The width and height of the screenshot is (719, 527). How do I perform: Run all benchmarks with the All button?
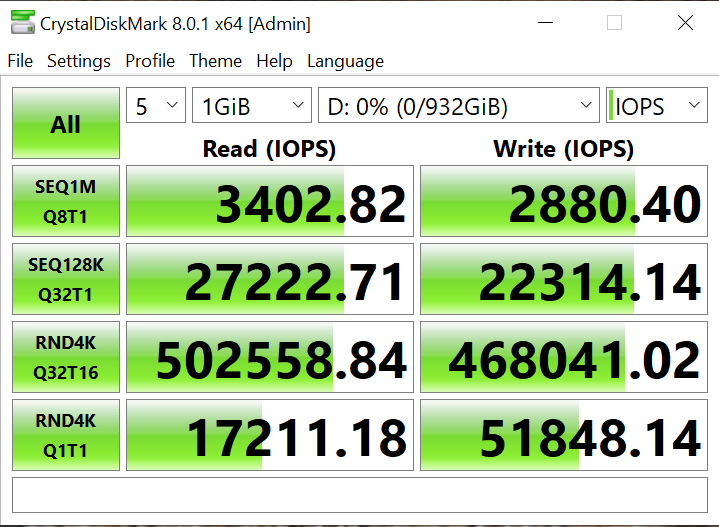coord(66,124)
